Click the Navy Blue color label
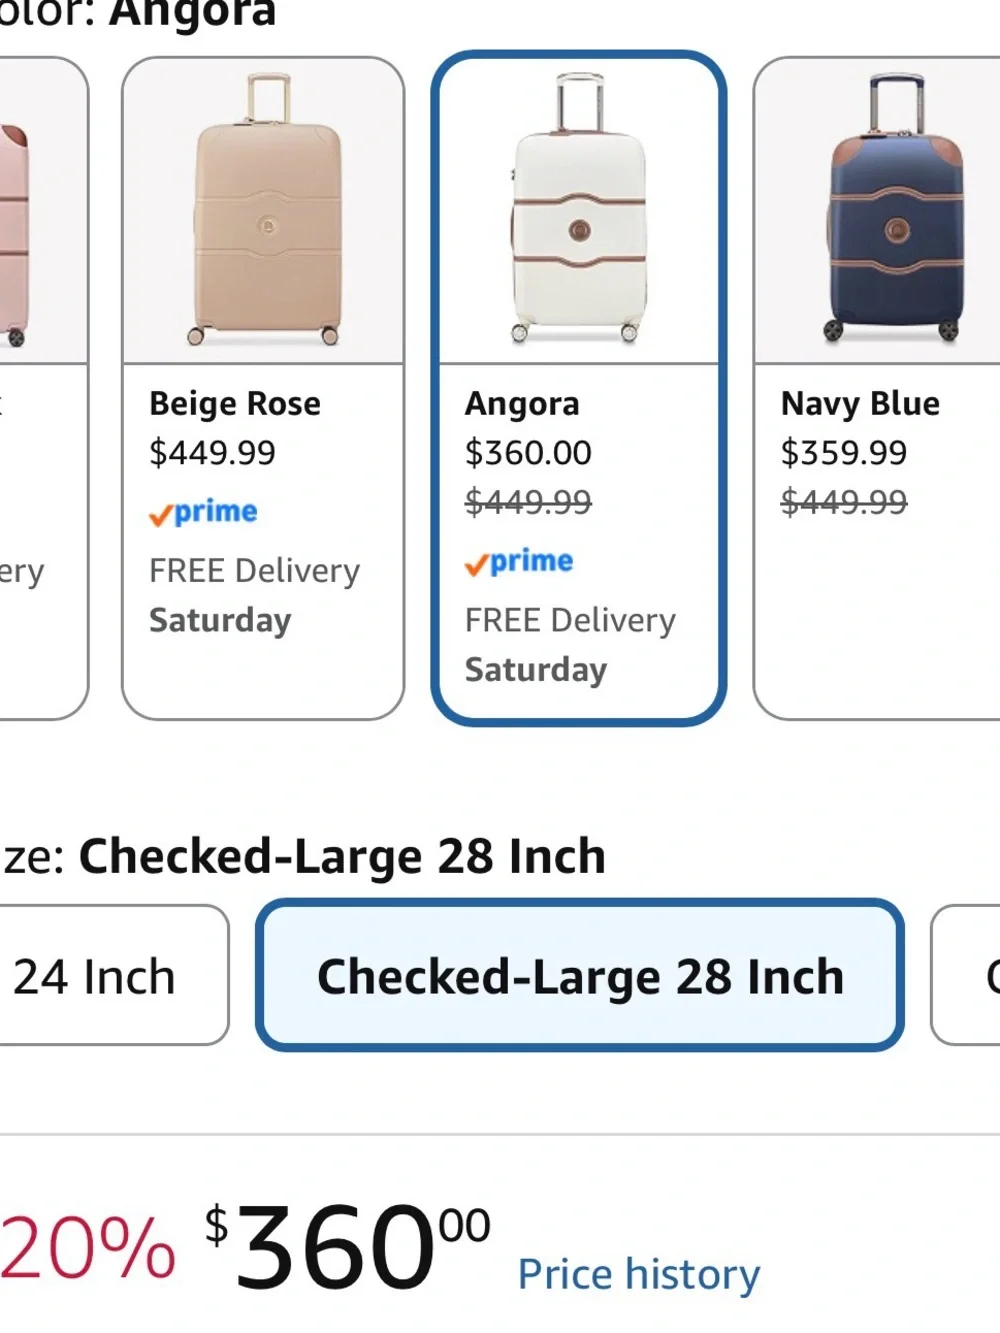1000x1333 pixels. tap(860, 404)
